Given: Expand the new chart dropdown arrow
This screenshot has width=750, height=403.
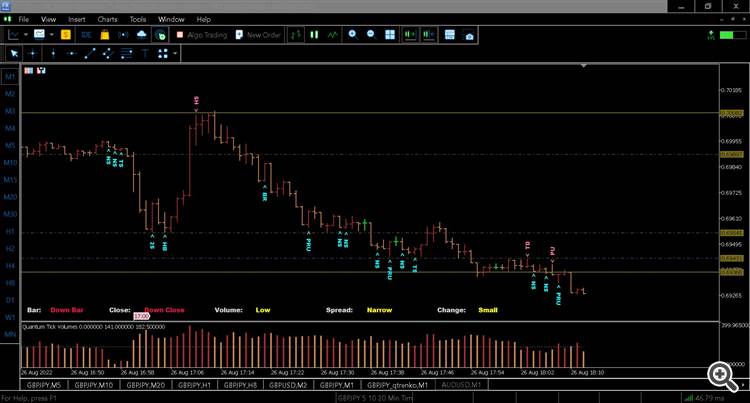Looking at the screenshot, I should (x=25, y=35).
